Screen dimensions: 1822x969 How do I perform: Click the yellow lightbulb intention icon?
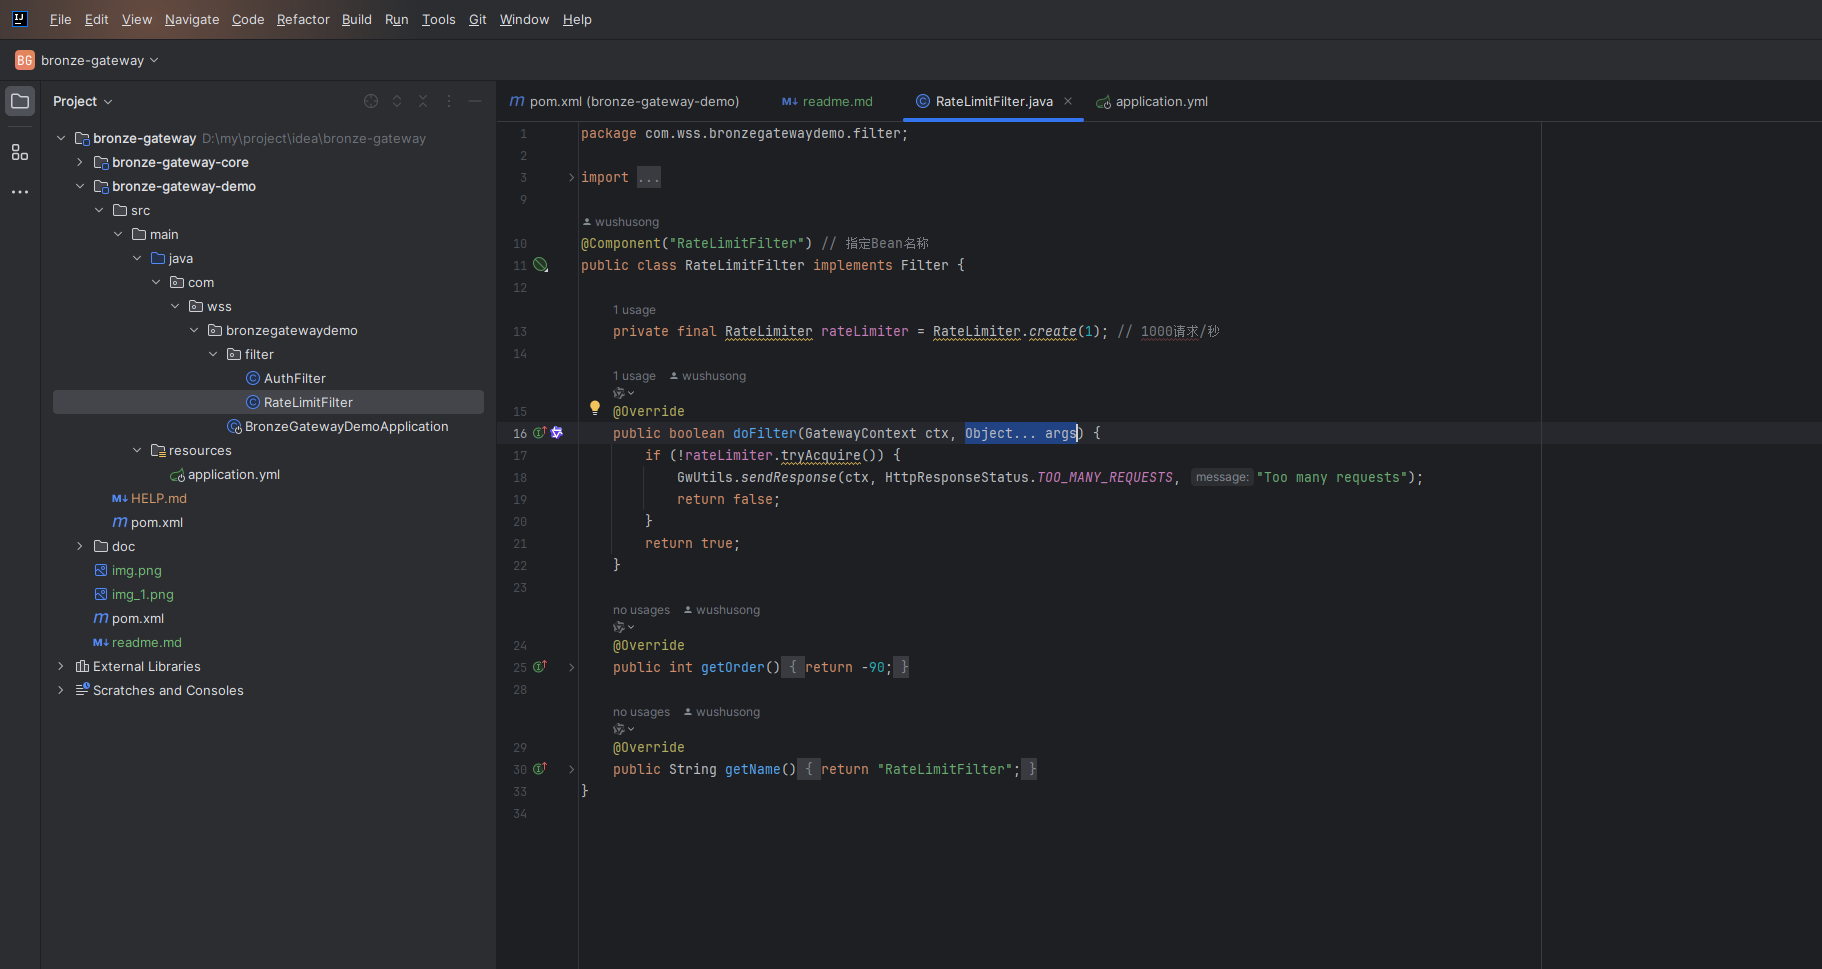[595, 408]
